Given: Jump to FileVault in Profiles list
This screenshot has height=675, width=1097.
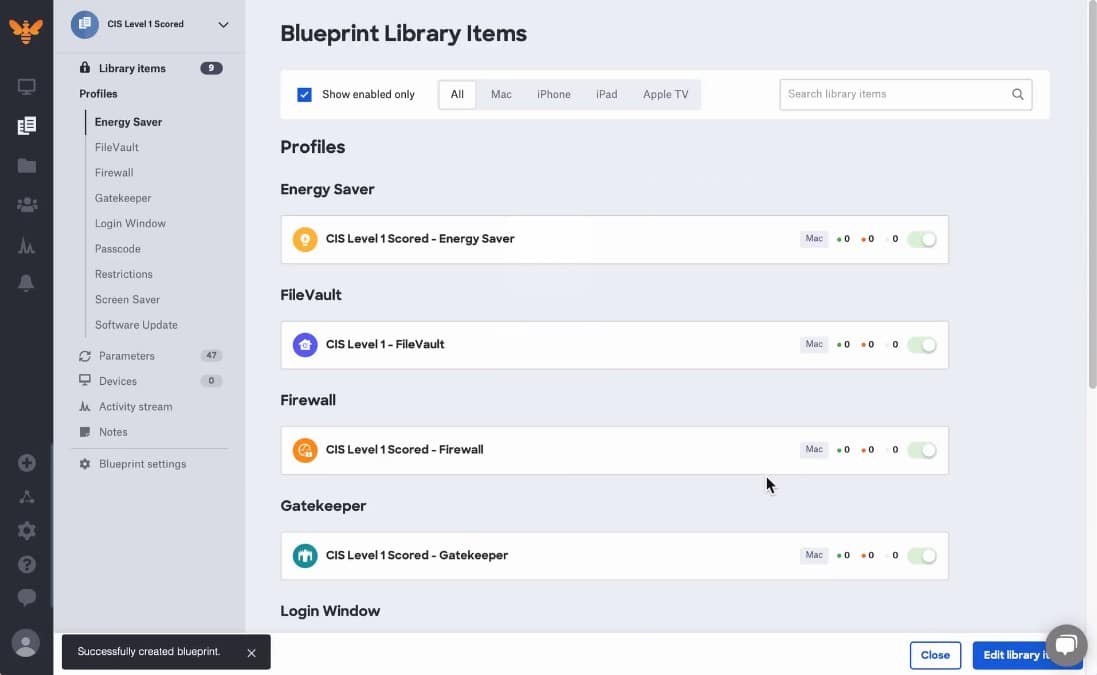Looking at the screenshot, I should point(117,148).
